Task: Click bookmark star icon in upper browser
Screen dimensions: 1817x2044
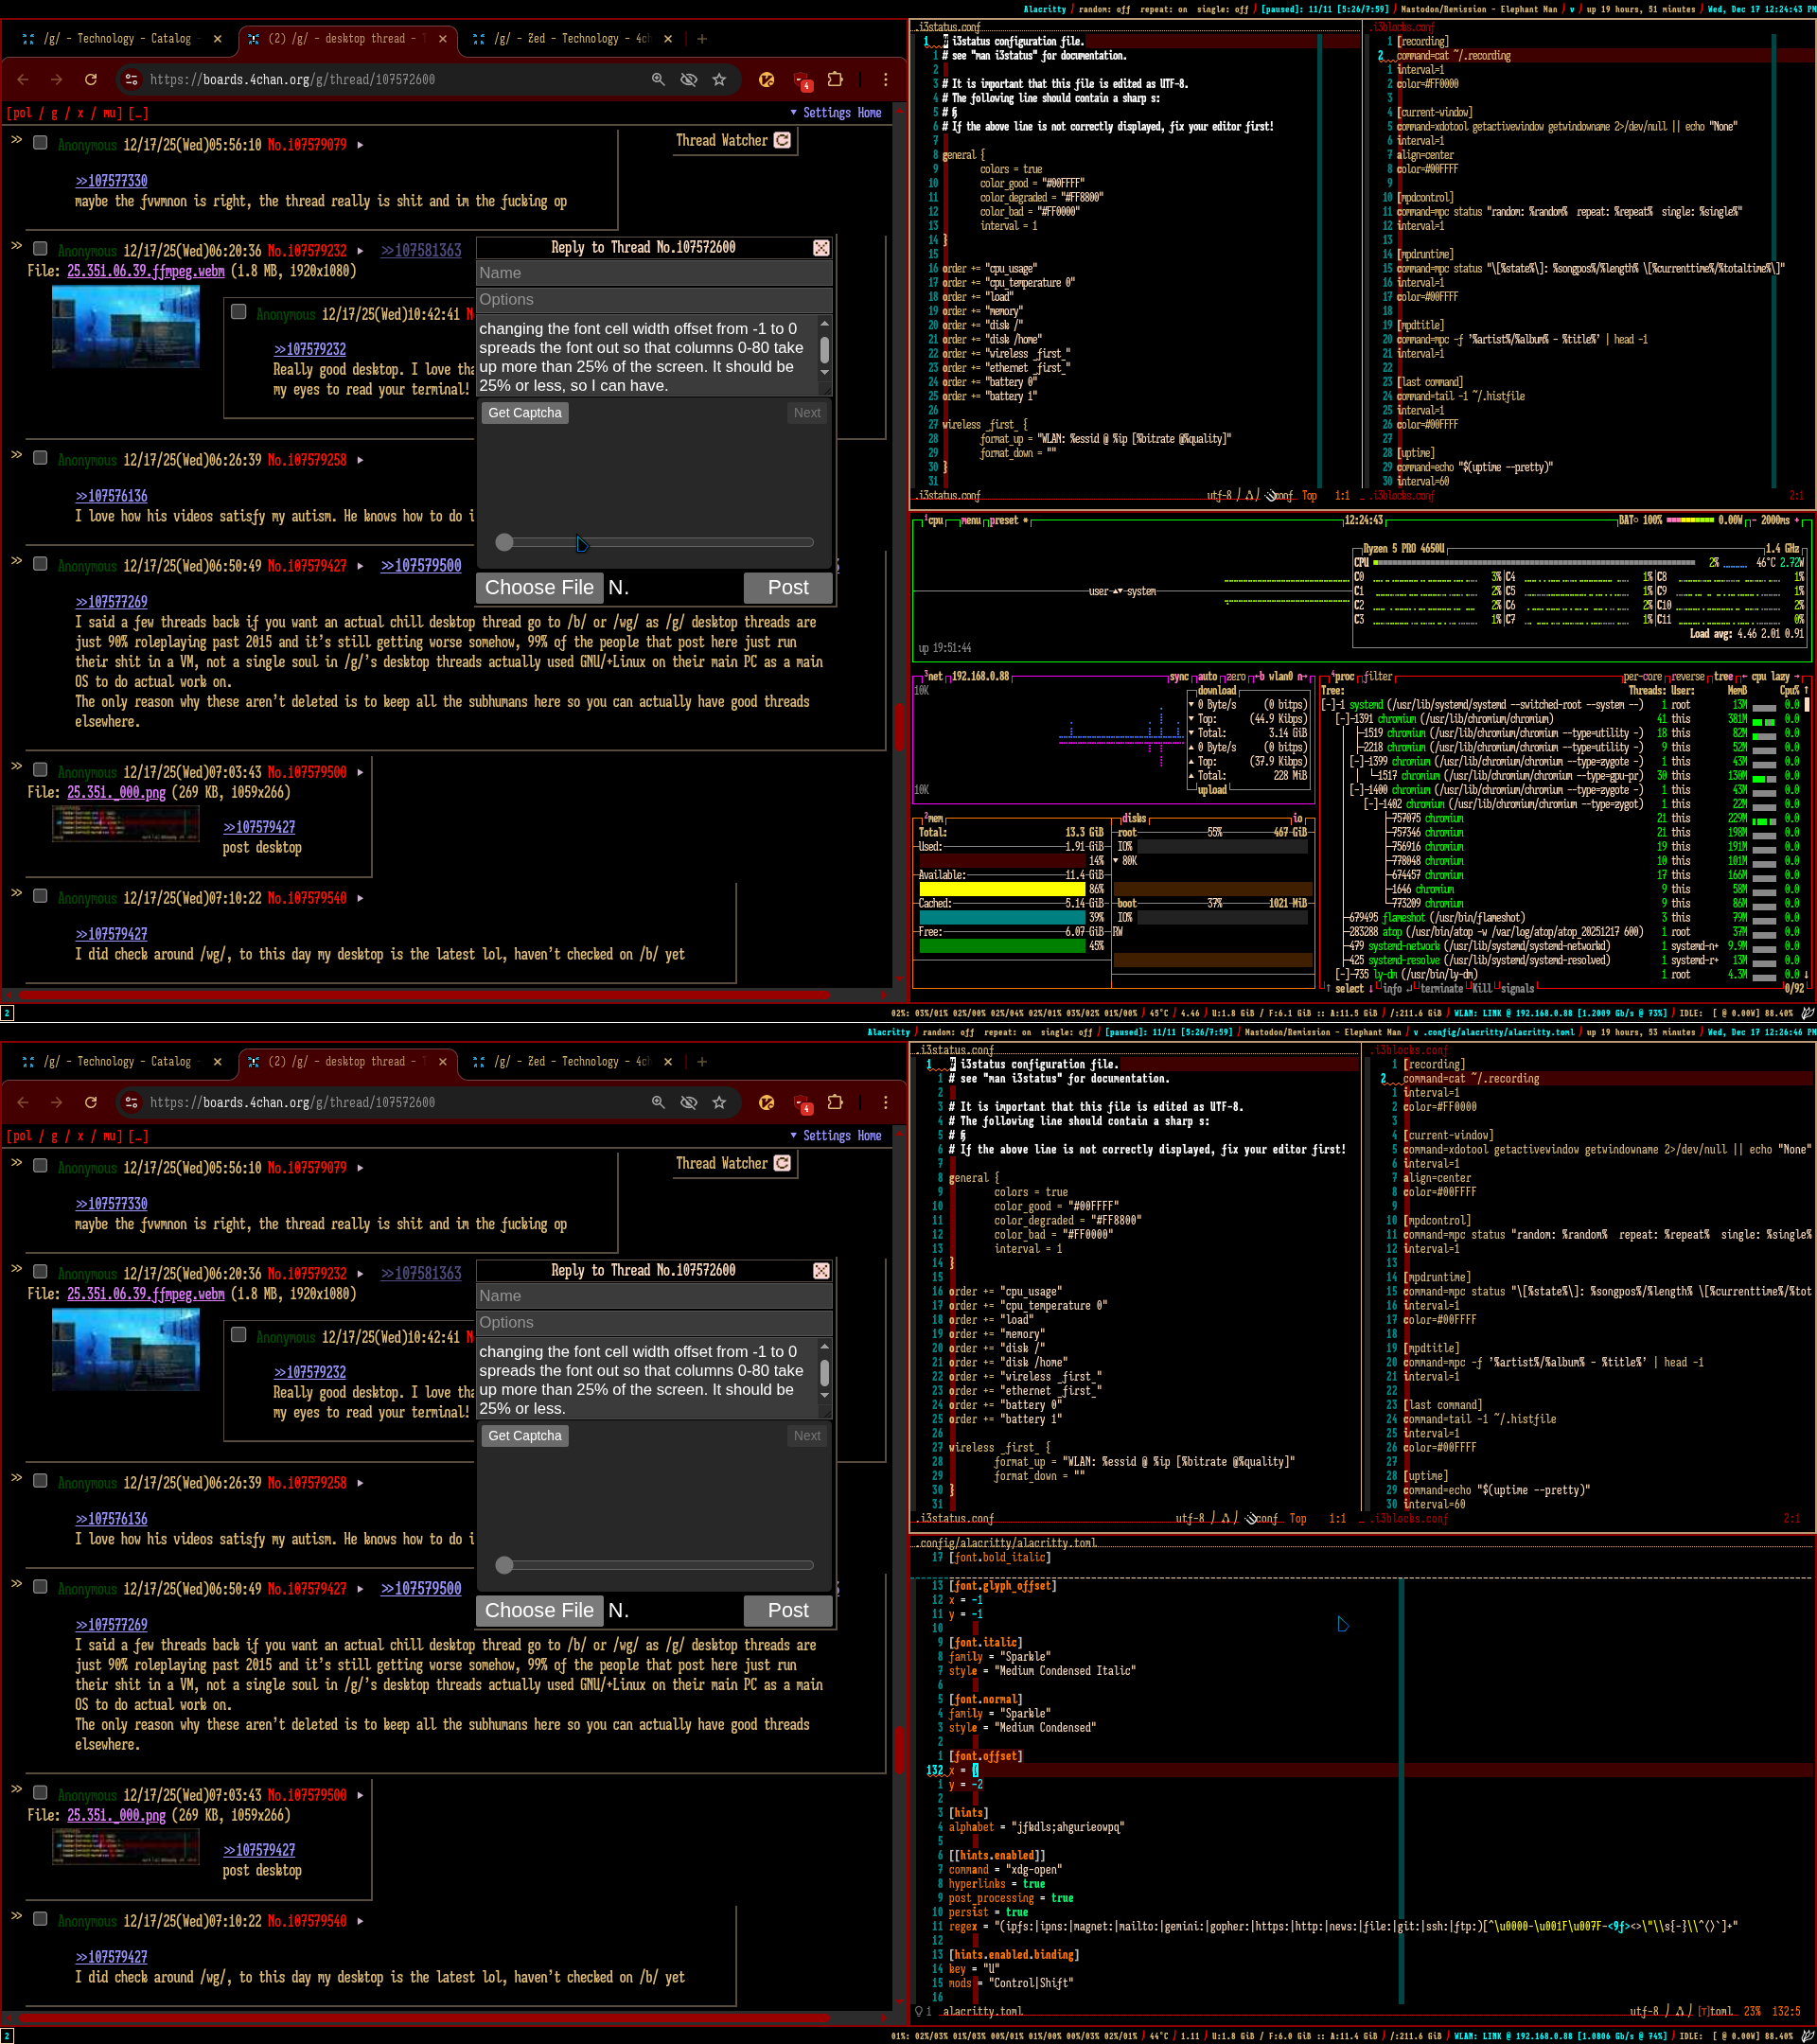Action: pos(719,79)
